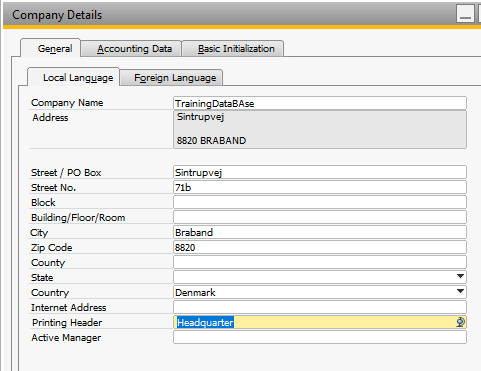Viewport: 481px width, 371px height.
Task: Click the Street No. field with 71b
Action: pyautogui.click(x=320, y=187)
